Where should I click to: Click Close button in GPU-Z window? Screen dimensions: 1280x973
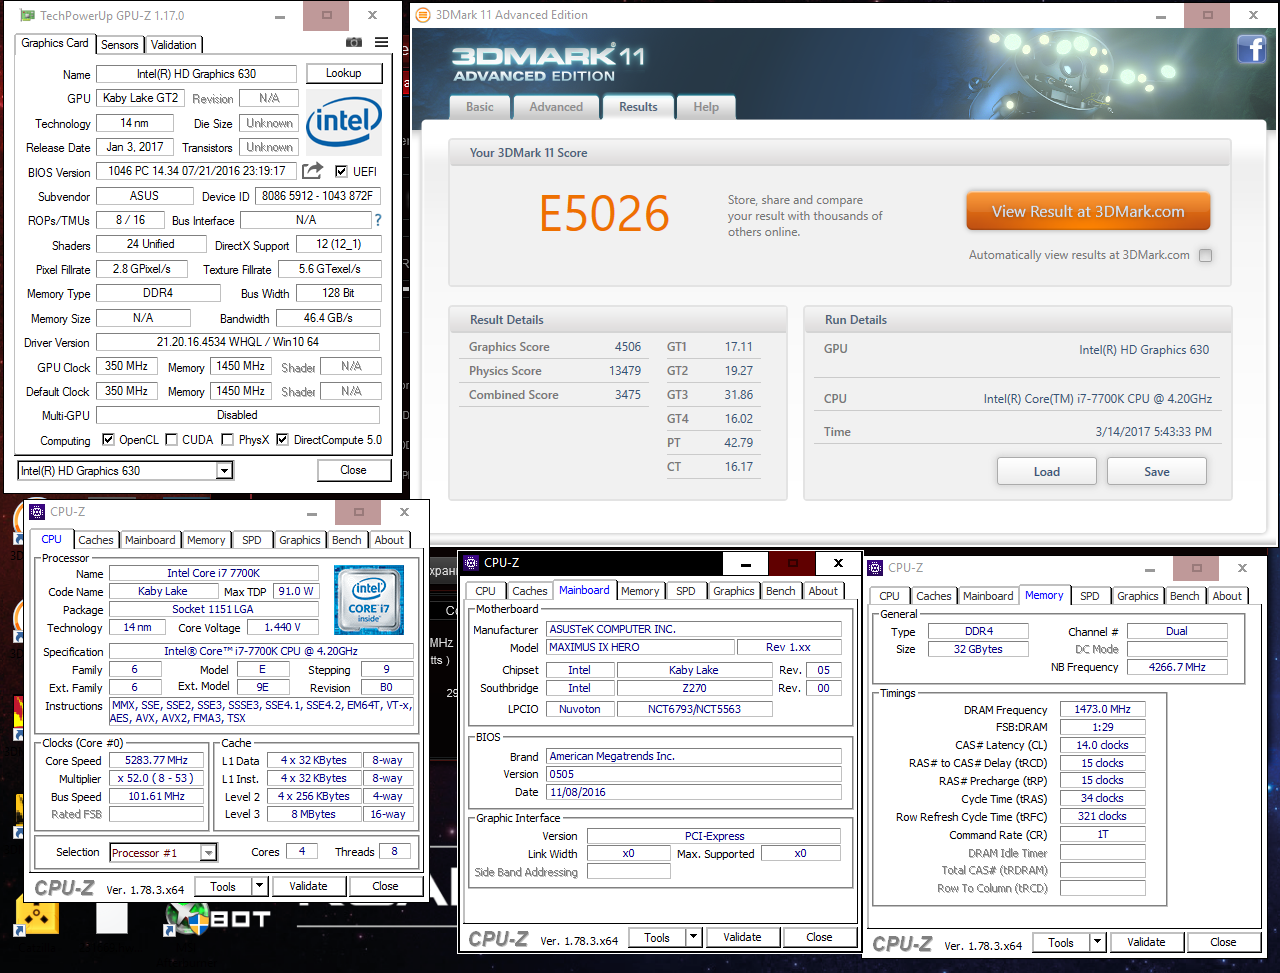pos(353,470)
